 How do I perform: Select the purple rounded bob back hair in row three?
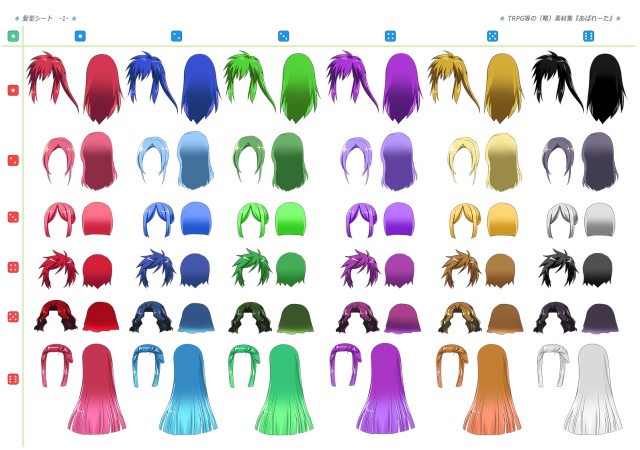tap(399, 219)
